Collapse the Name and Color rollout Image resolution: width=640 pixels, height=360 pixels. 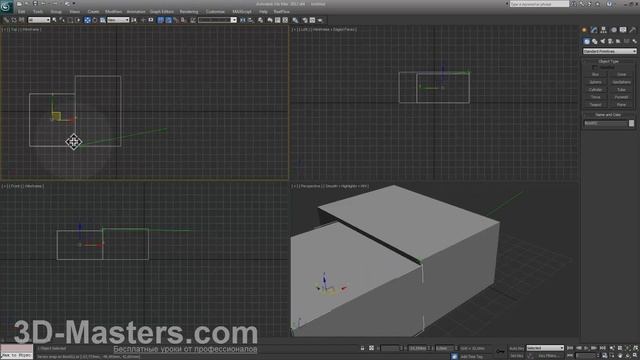[608, 115]
